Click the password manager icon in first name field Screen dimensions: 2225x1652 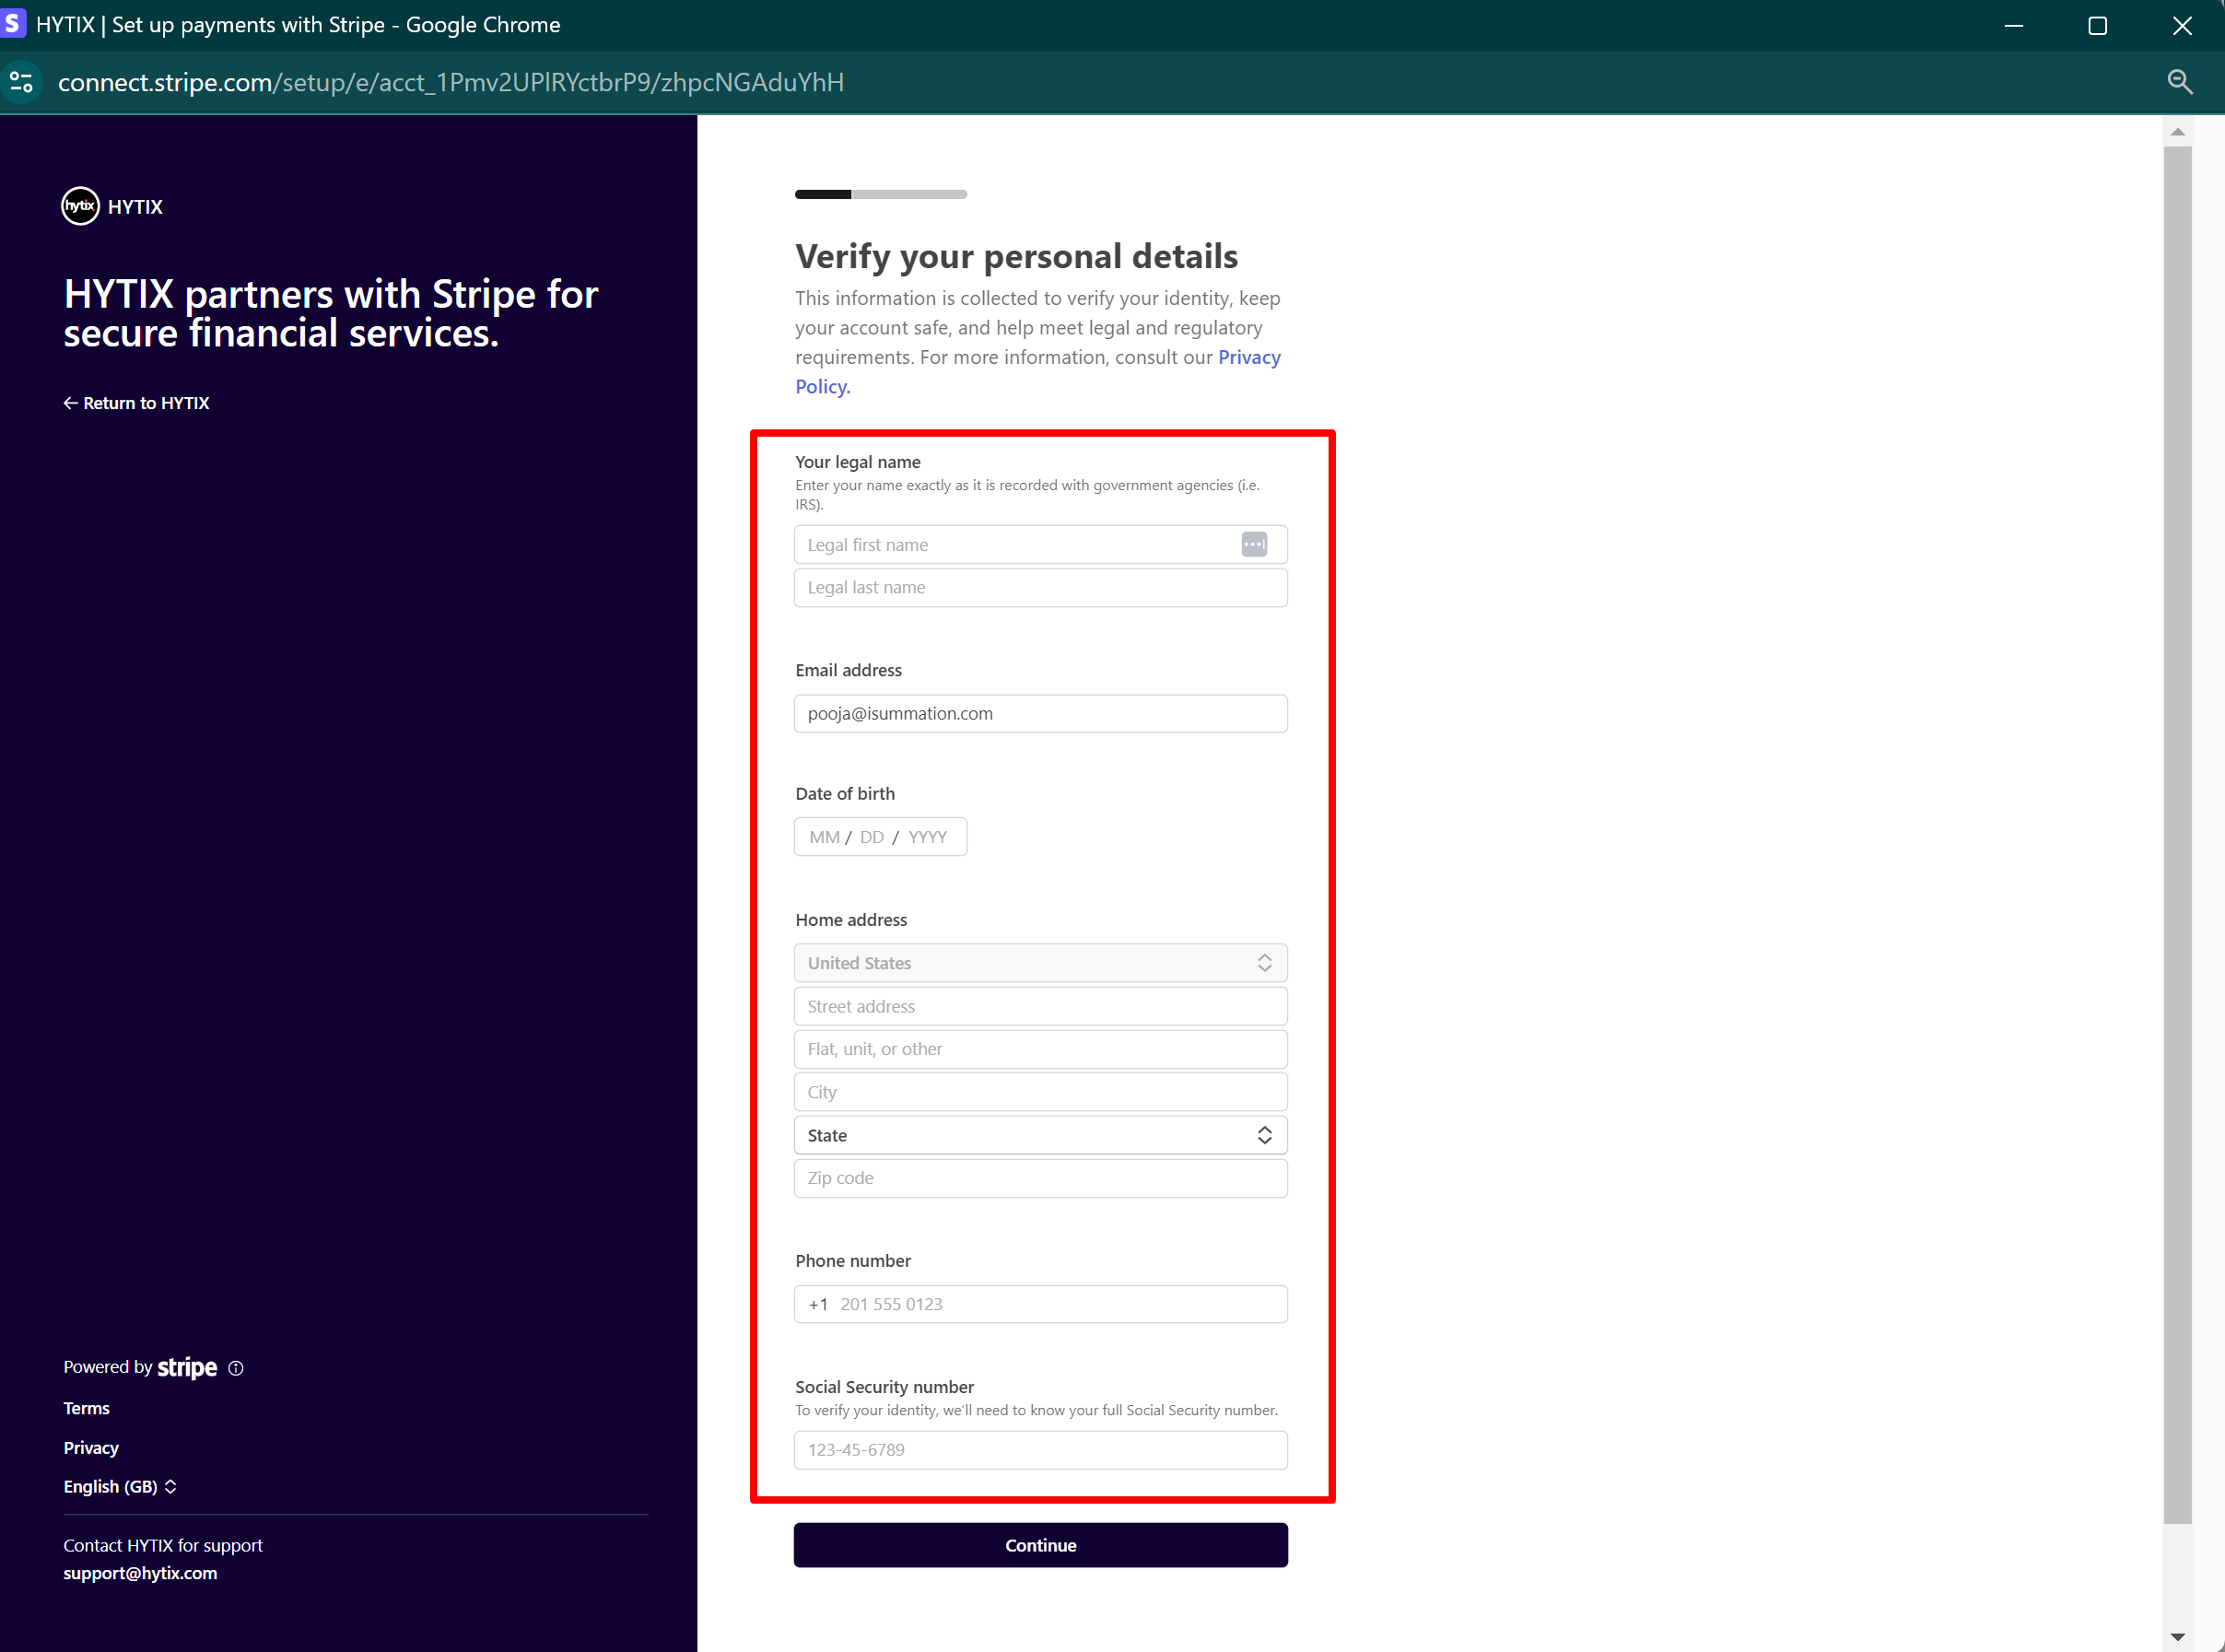1253,544
